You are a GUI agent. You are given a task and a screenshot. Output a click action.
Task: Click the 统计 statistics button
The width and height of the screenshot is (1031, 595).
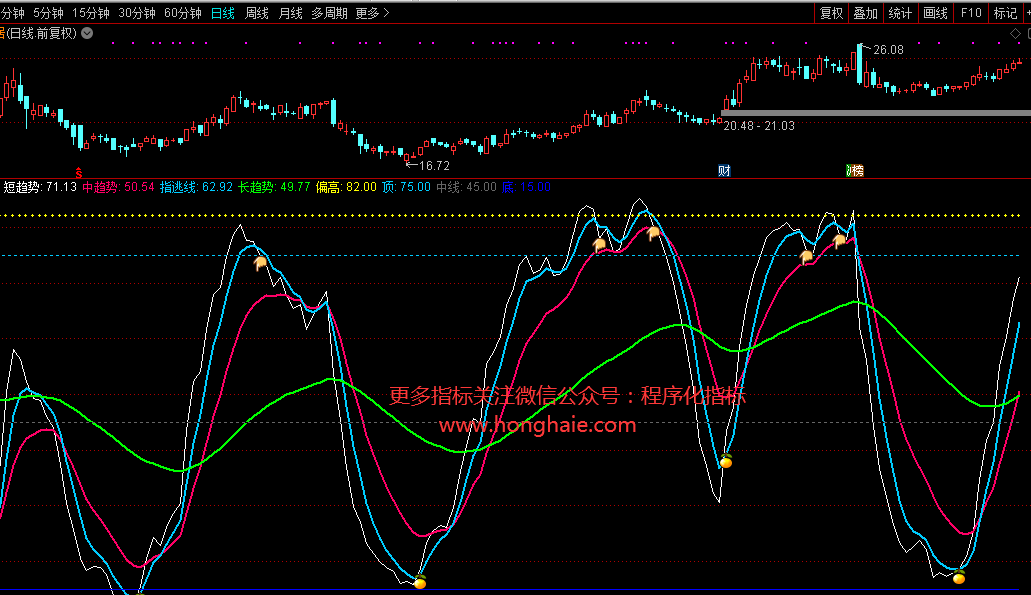click(900, 13)
